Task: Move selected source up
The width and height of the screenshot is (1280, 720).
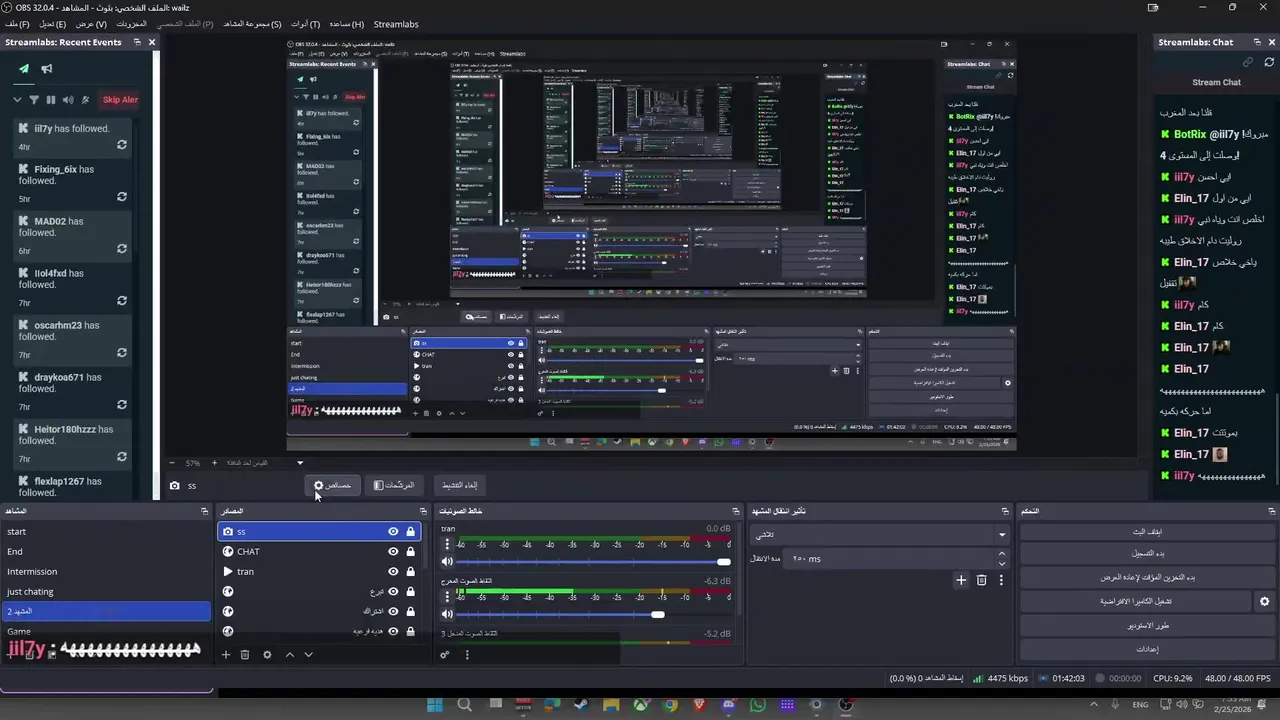Action: click(290, 655)
